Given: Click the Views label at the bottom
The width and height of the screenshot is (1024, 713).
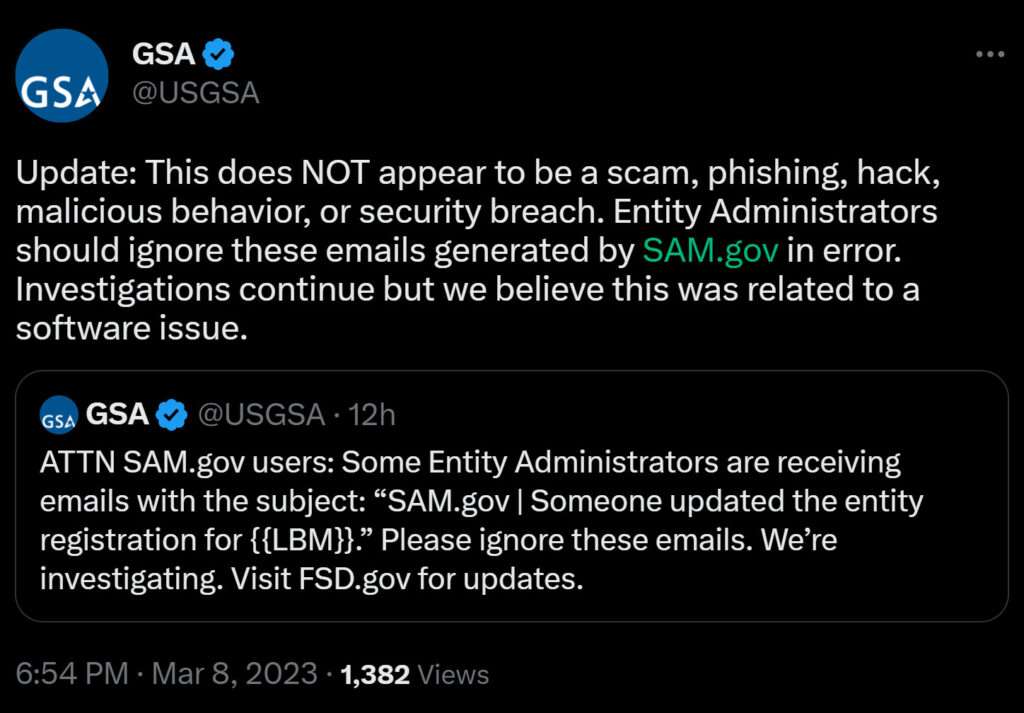Looking at the screenshot, I should click(x=453, y=674).
